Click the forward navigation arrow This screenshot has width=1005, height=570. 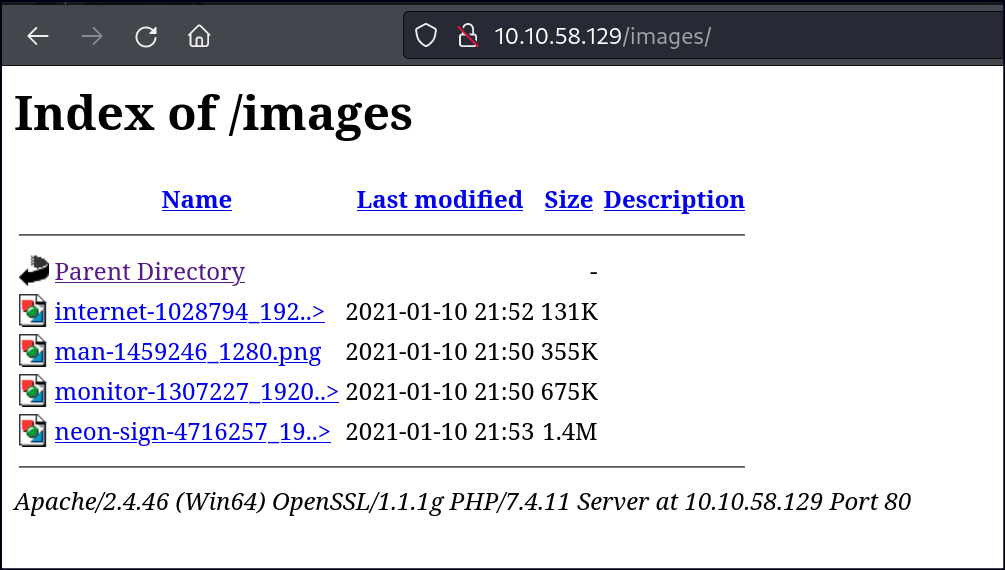92,37
